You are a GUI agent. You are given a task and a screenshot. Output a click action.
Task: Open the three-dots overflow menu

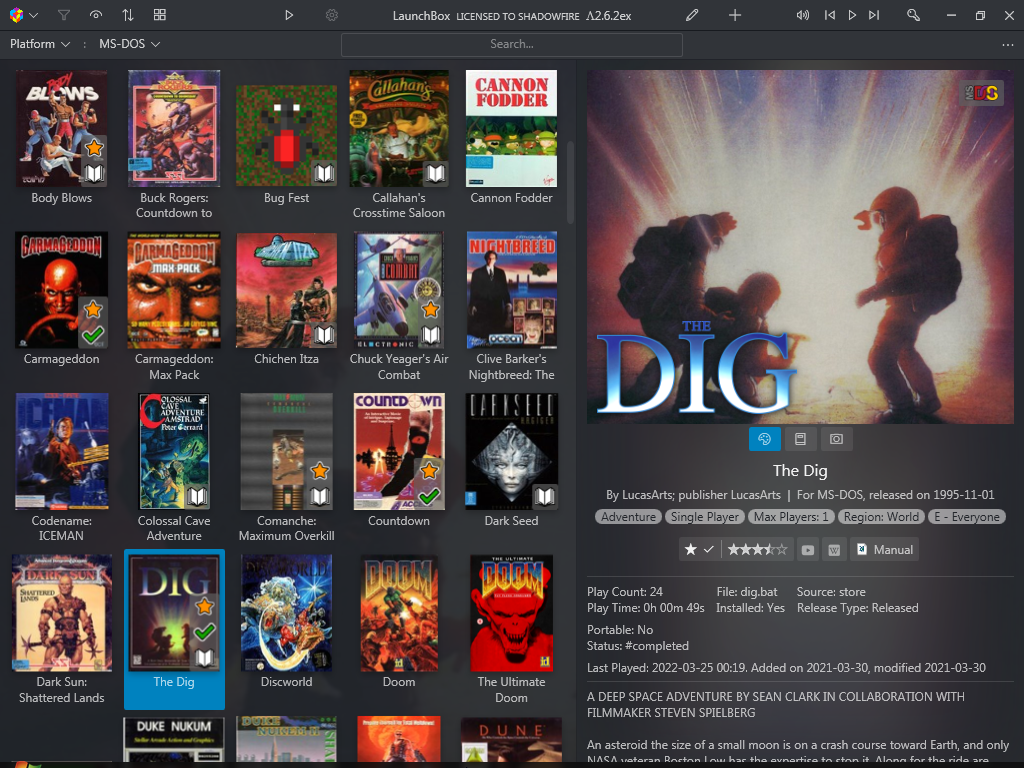click(x=1007, y=44)
